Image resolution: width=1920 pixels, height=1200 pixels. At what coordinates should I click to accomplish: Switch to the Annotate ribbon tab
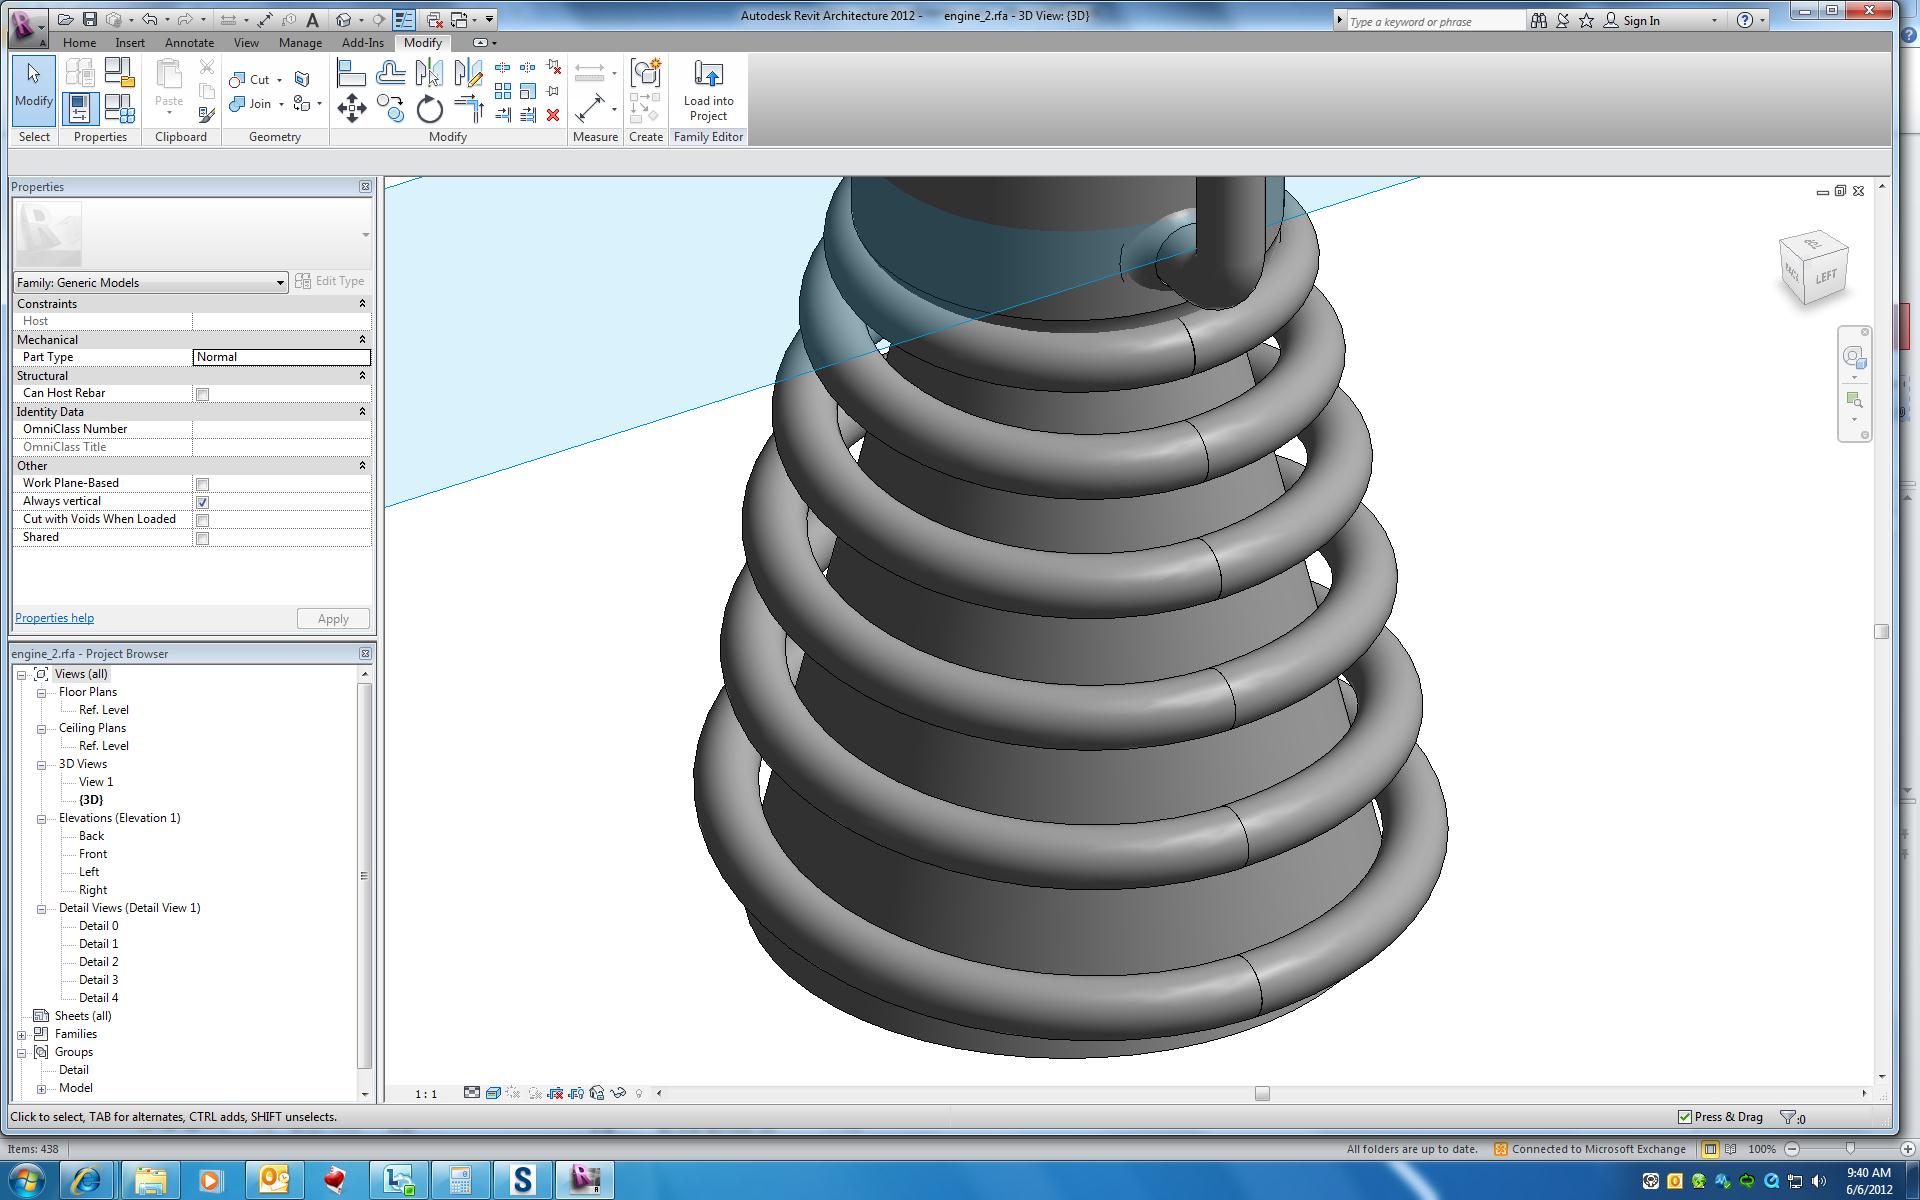pos(189,43)
